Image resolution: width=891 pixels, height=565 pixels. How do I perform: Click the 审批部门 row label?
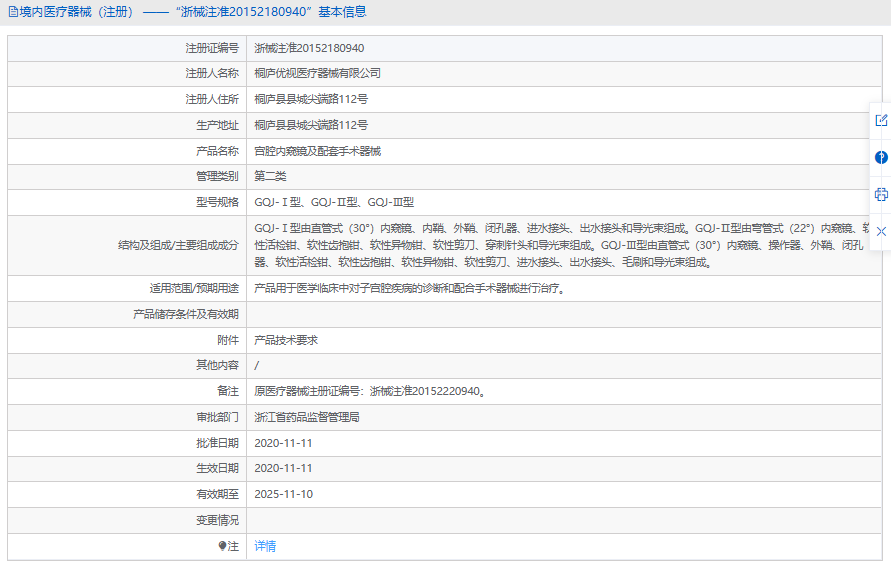pyautogui.click(x=218, y=417)
